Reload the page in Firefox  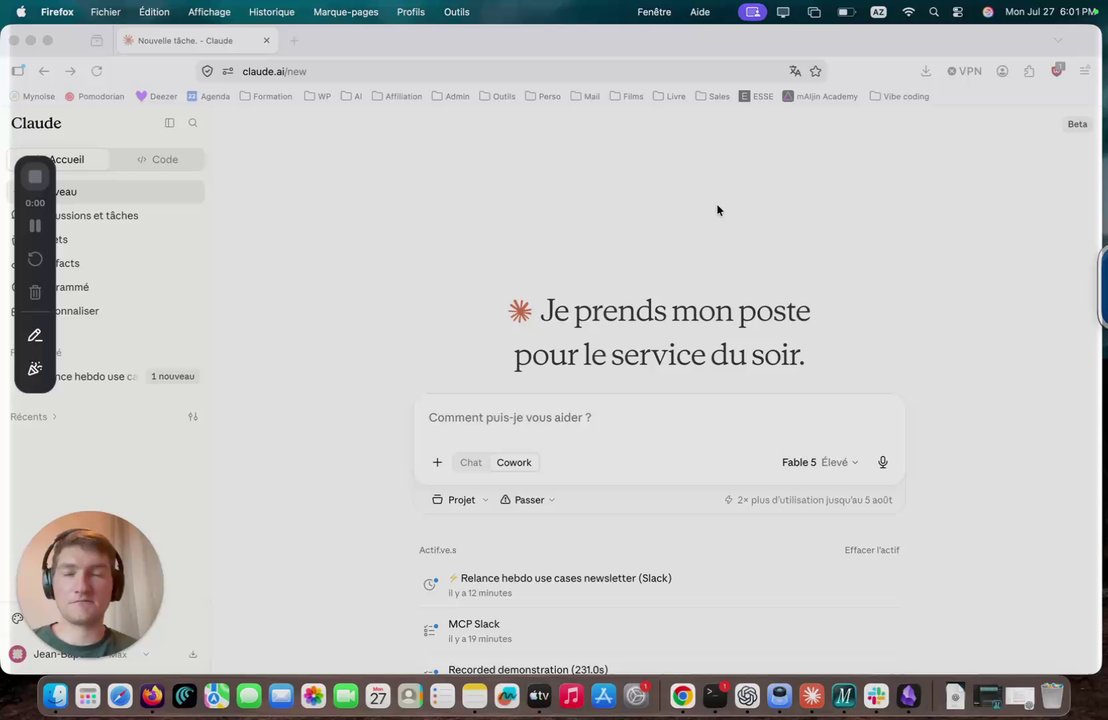pos(97,71)
